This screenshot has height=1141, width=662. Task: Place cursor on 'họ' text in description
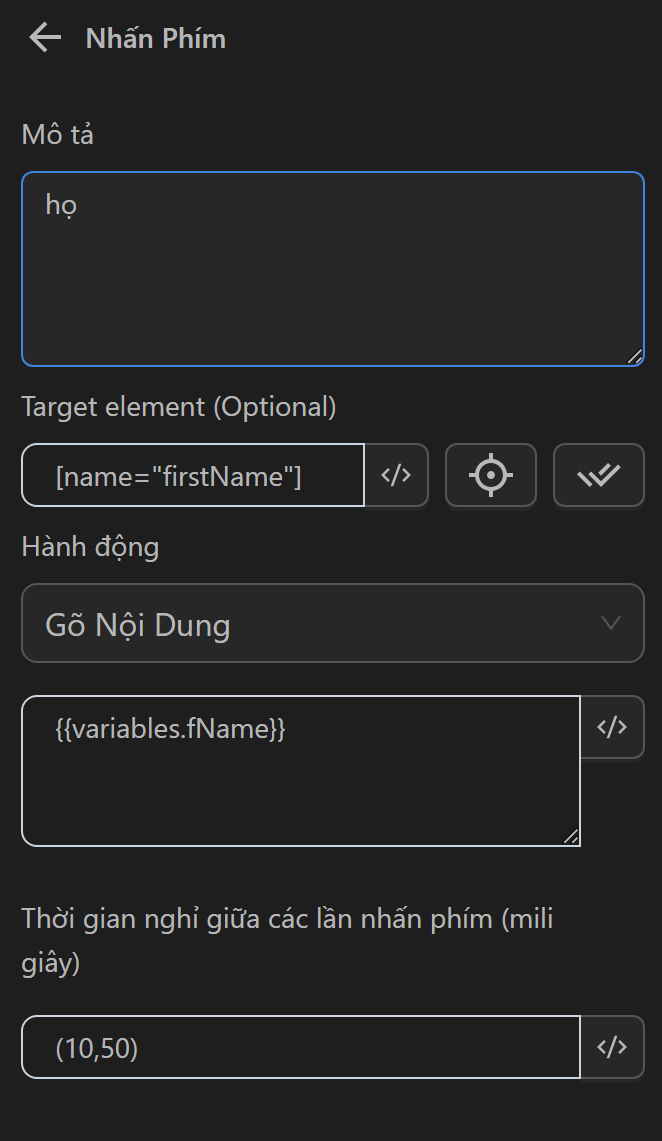pos(62,204)
